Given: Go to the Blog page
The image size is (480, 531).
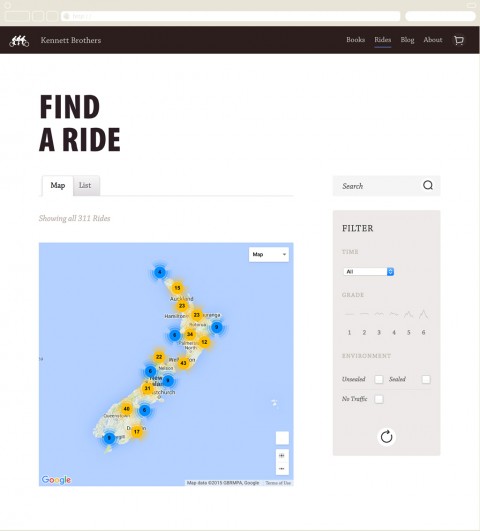Looking at the screenshot, I should click(407, 40).
